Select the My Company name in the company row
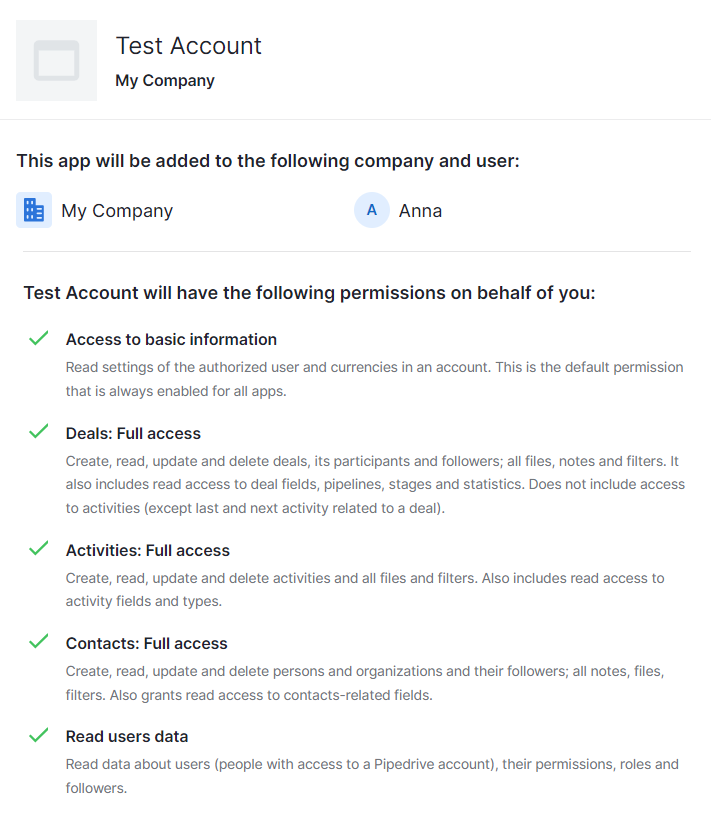This screenshot has width=711, height=813. click(117, 211)
